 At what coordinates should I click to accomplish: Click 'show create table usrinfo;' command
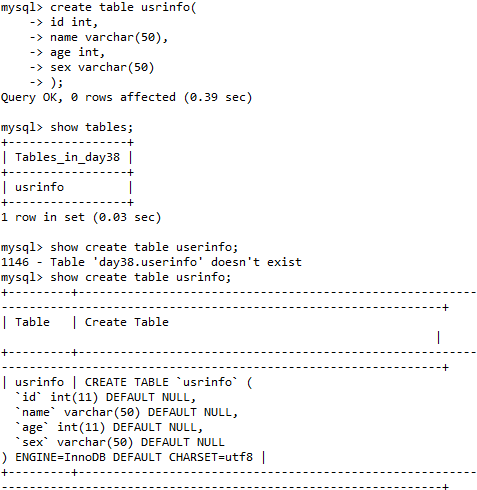[x=140, y=277]
